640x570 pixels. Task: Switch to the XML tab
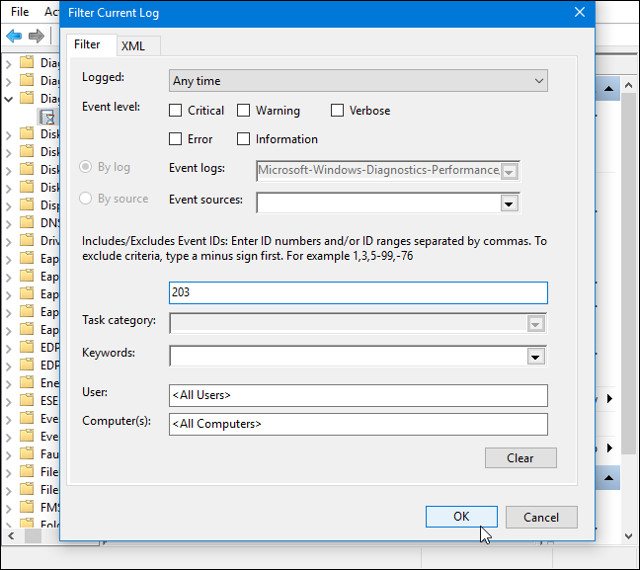133,46
